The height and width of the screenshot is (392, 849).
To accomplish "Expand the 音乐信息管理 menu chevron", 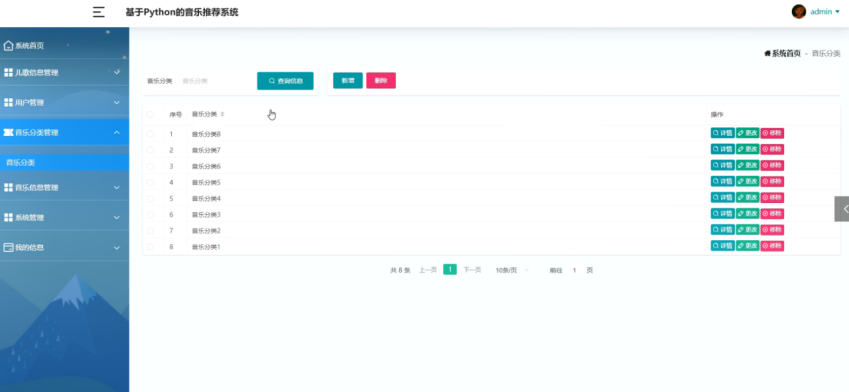I will (x=116, y=187).
